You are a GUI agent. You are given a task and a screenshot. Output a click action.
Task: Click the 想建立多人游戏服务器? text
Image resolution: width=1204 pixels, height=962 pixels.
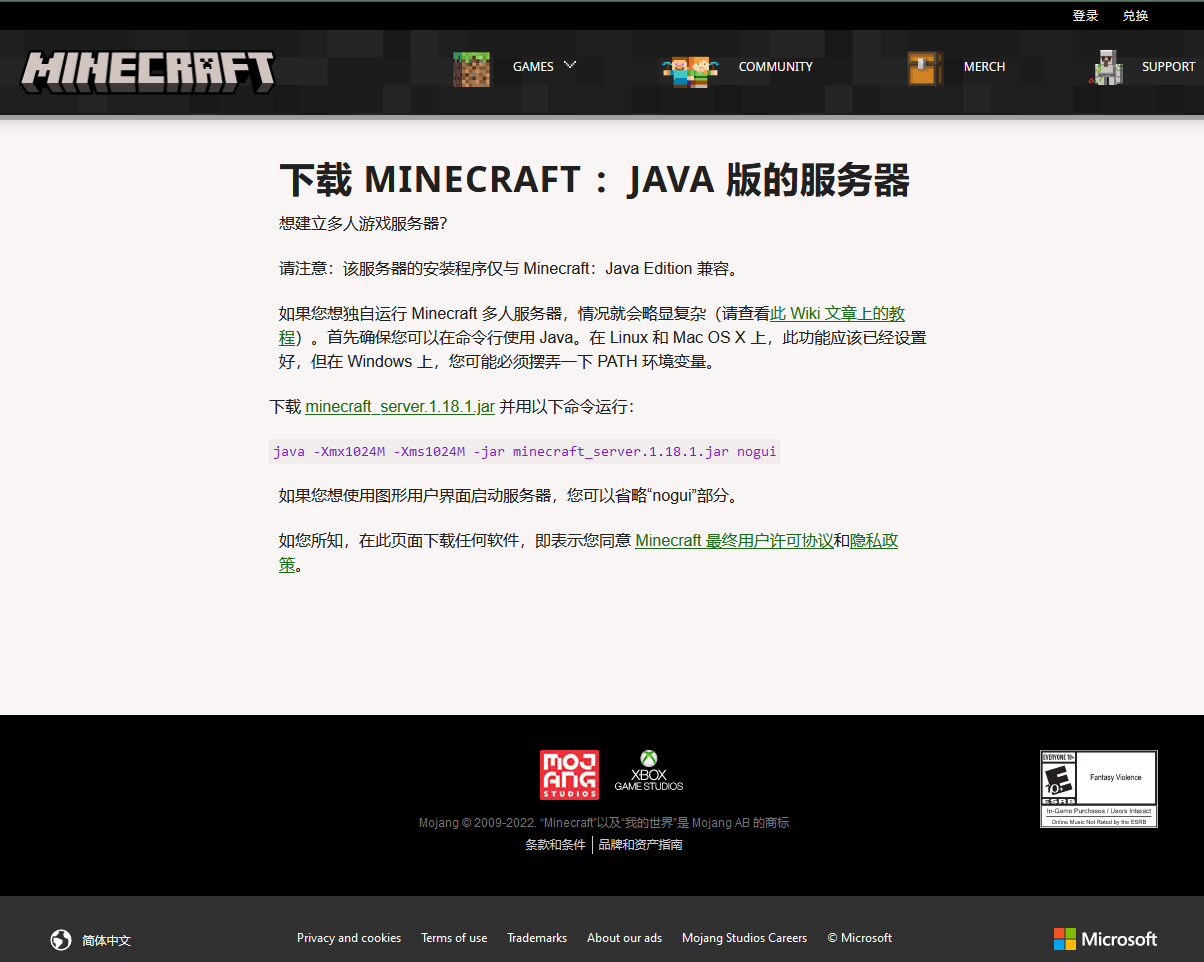363,224
